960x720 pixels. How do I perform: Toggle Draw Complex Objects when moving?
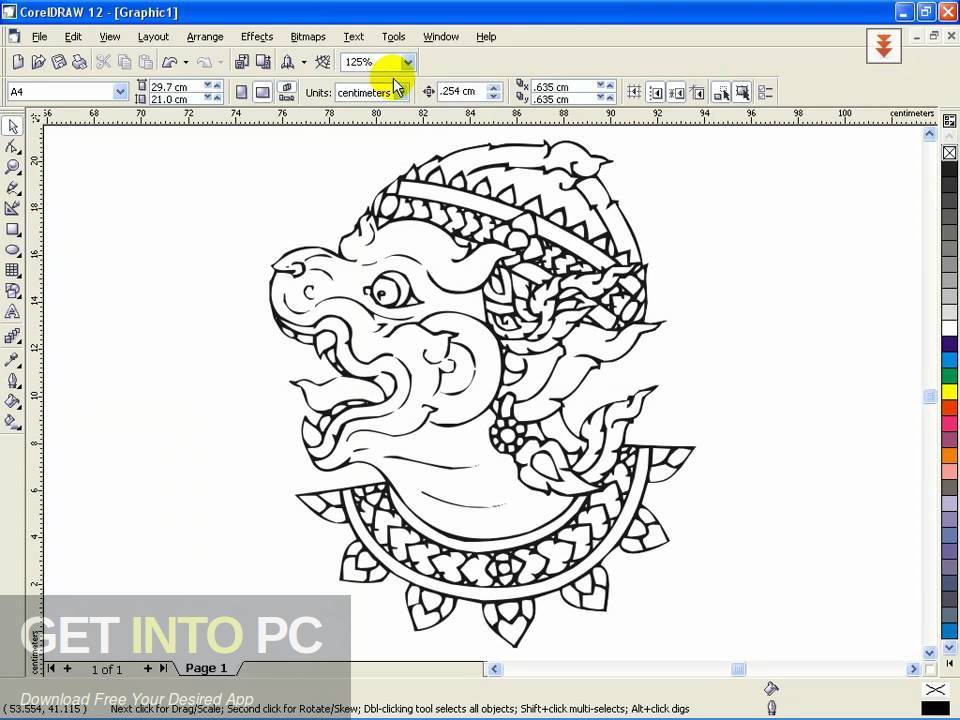(721, 92)
